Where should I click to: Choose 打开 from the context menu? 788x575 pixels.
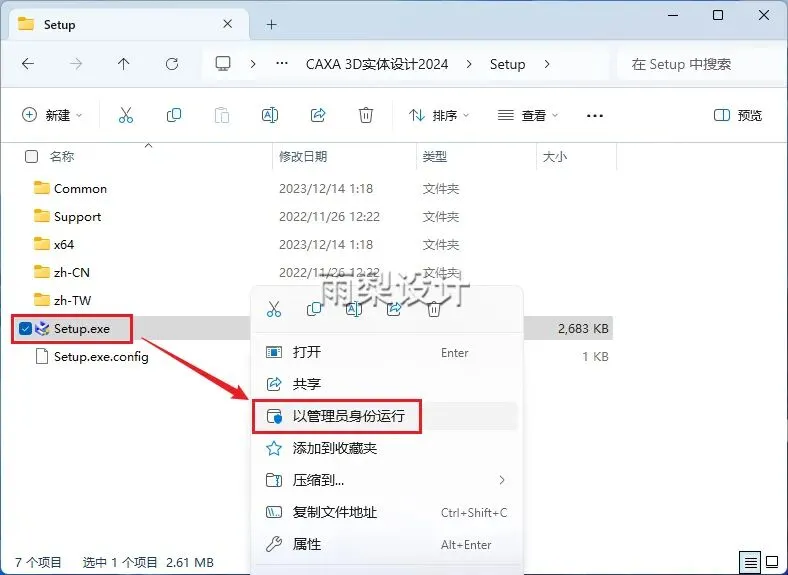point(387,352)
